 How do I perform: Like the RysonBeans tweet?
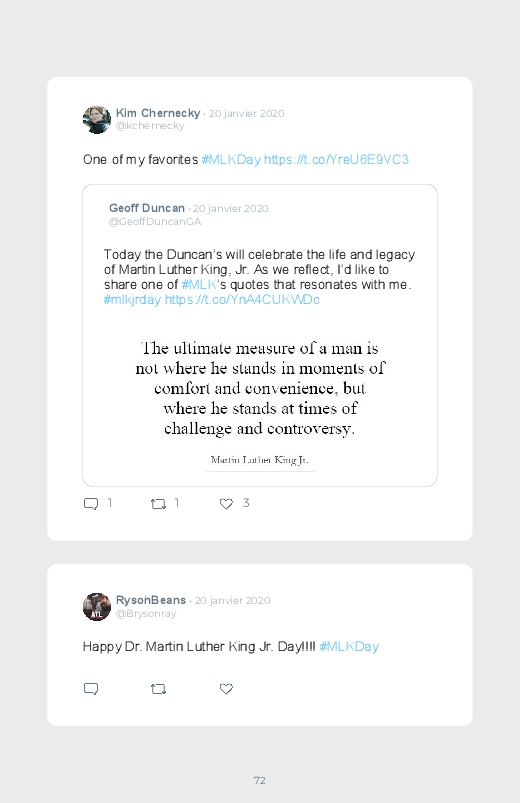[226, 689]
